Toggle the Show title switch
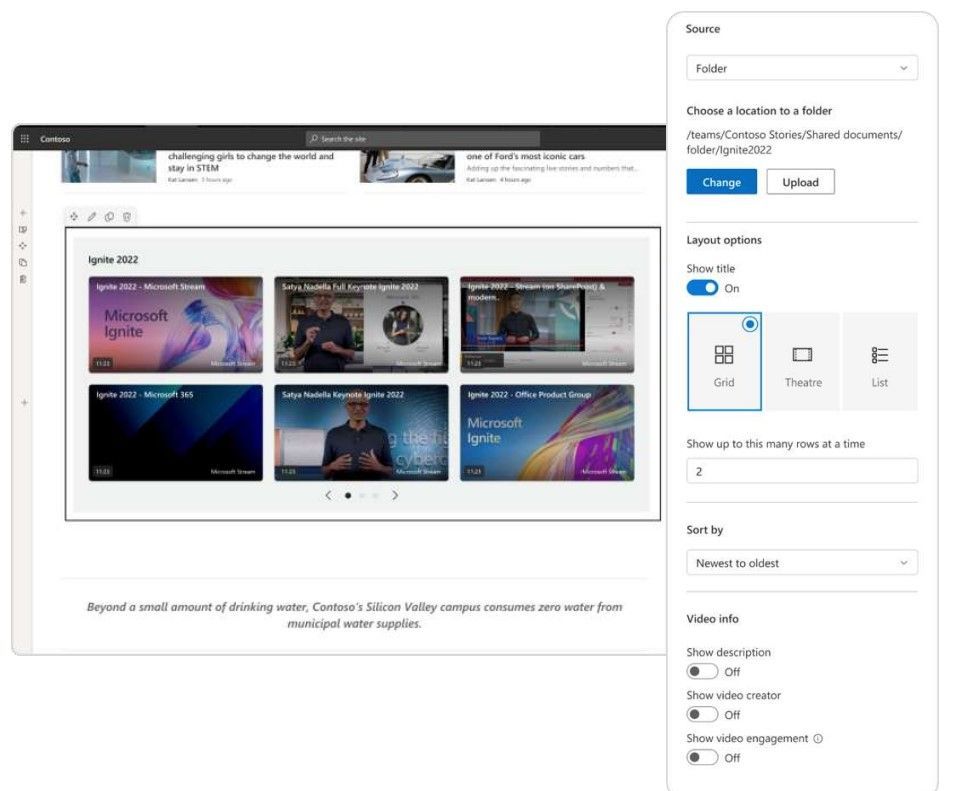The width and height of the screenshot is (956, 791). pos(702,288)
